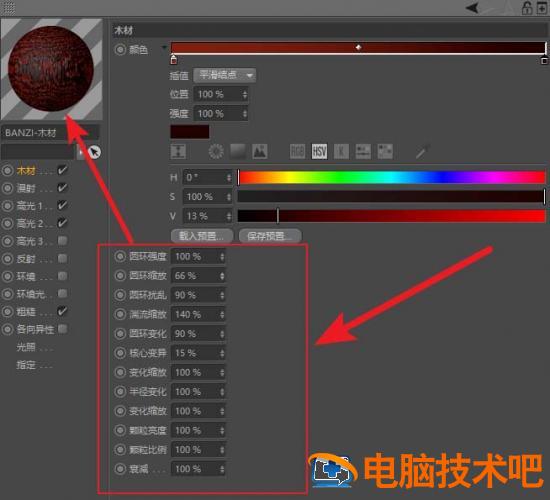Click the 位置 value stepper arrows

click(x=245, y=94)
